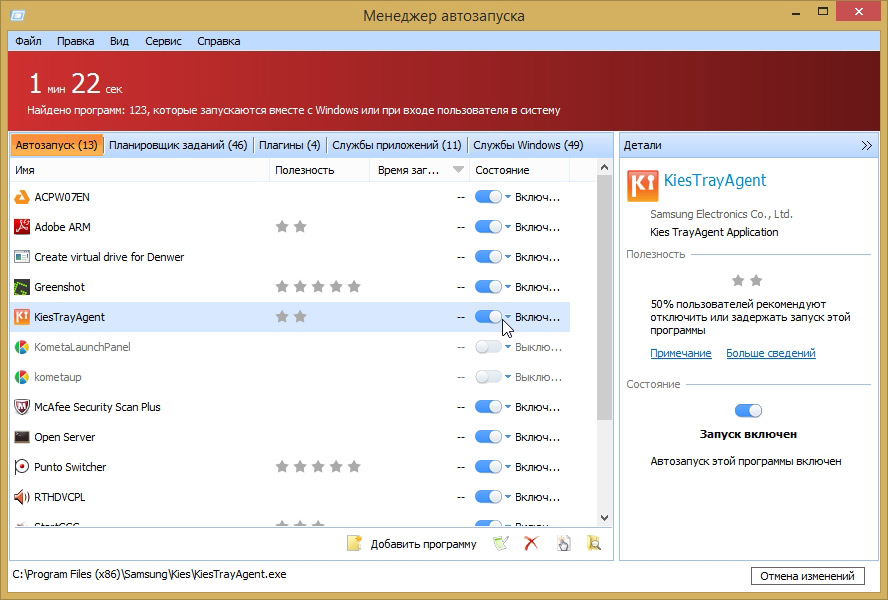
Task: Click the list scrollbar up arrow
Action: point(604,167)
